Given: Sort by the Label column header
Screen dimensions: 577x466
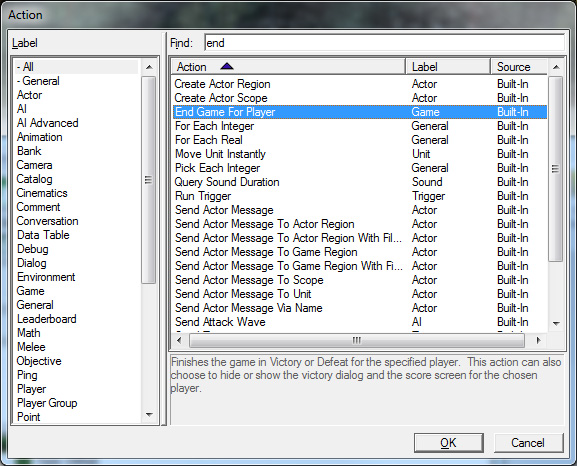Looking at the screenshot, I should coord(448,67).
